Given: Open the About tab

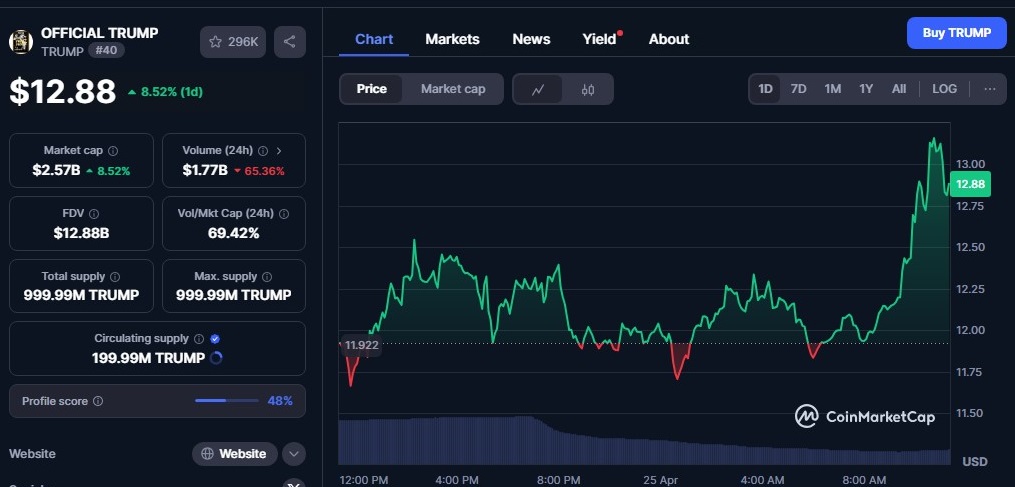Looking at the screenshot, I should pyautogui.click(x=669, y=39).
